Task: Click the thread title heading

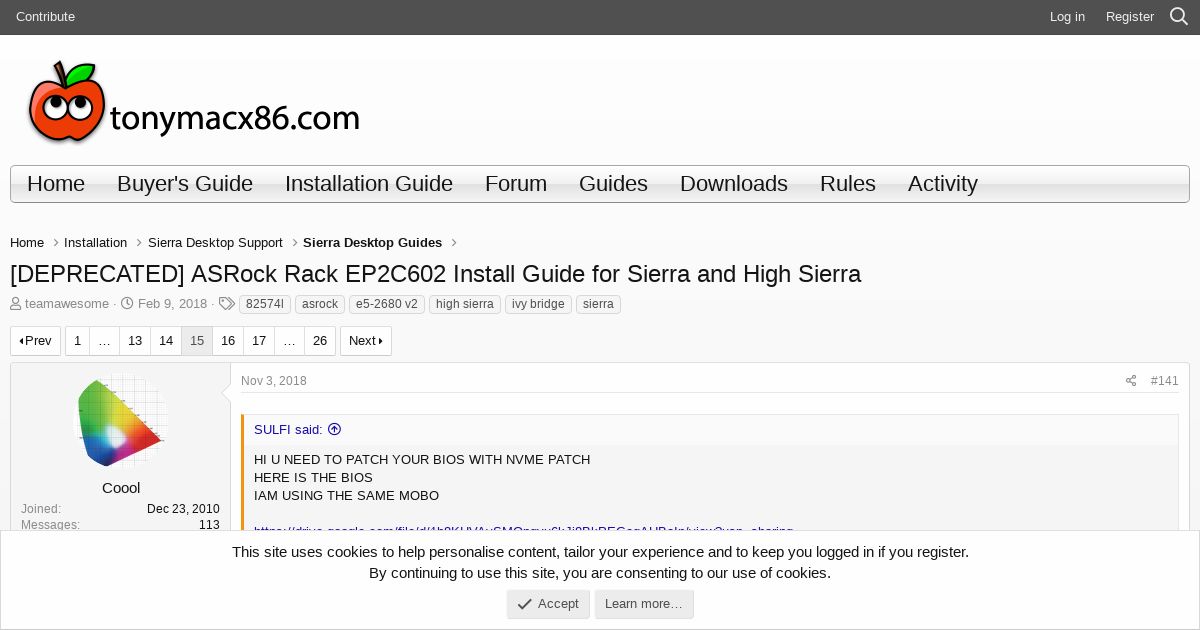Action: pyautogui.click(x=435, y=274)
